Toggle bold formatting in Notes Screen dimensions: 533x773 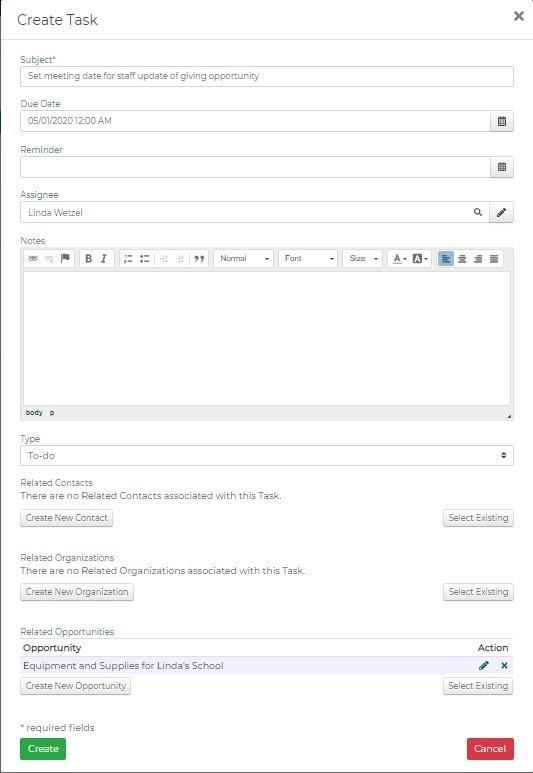coord(88,259)
